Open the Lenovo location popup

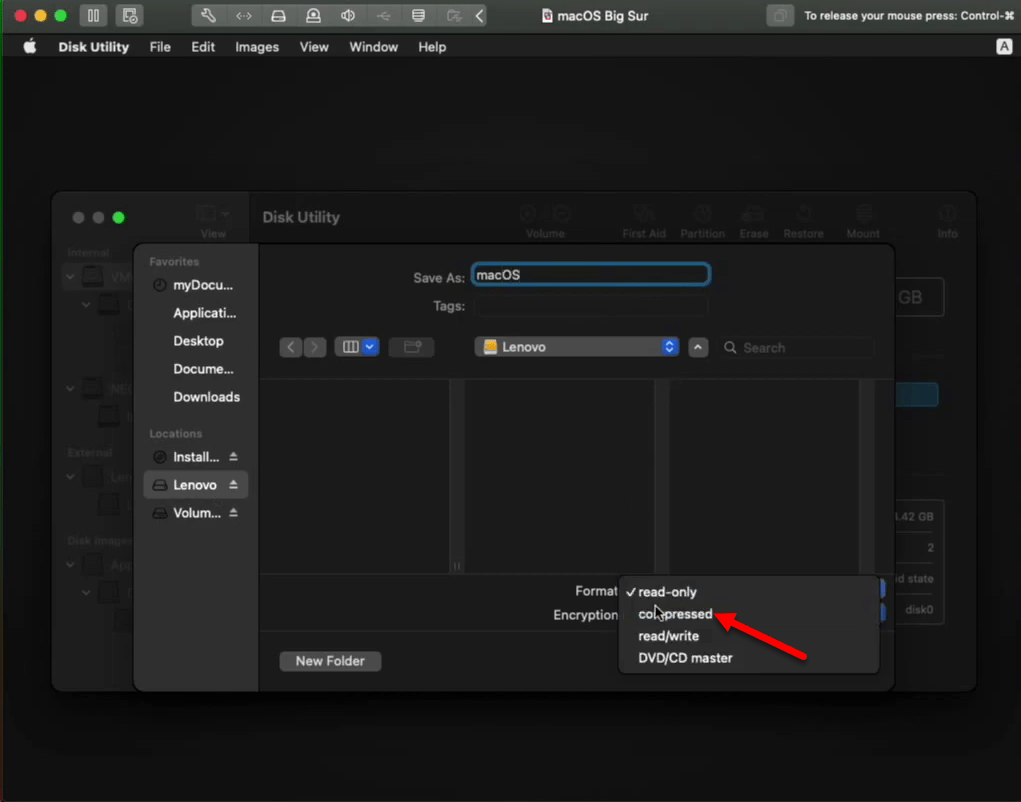click(x=577, y=347)
